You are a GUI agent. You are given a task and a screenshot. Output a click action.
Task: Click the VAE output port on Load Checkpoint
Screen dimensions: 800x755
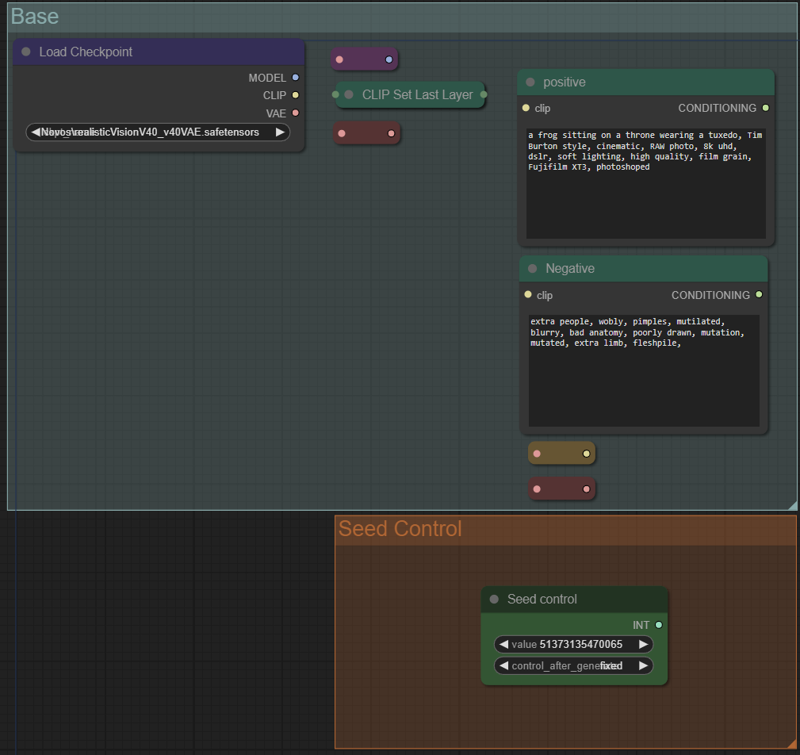[x=295, y=113]
